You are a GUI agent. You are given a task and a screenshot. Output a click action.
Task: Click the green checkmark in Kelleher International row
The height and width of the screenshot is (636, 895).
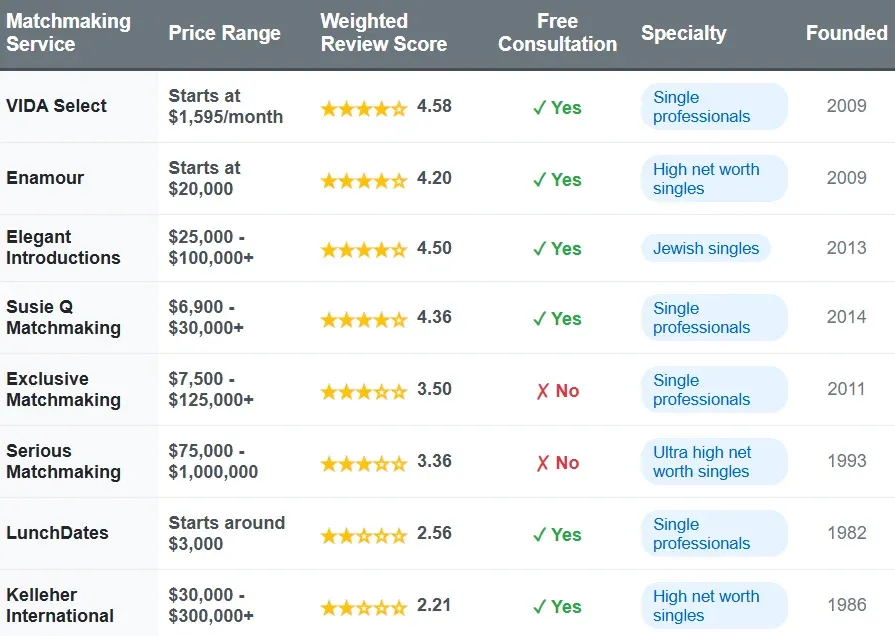tap(539, 607)
